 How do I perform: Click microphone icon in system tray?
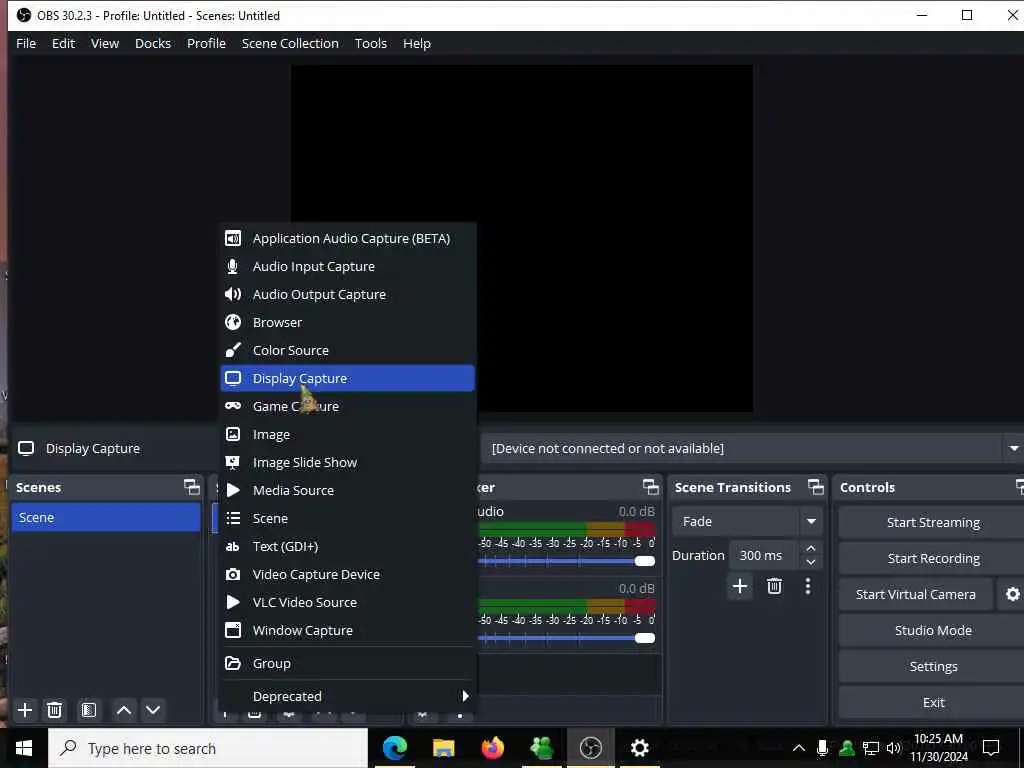pos(823,748)
